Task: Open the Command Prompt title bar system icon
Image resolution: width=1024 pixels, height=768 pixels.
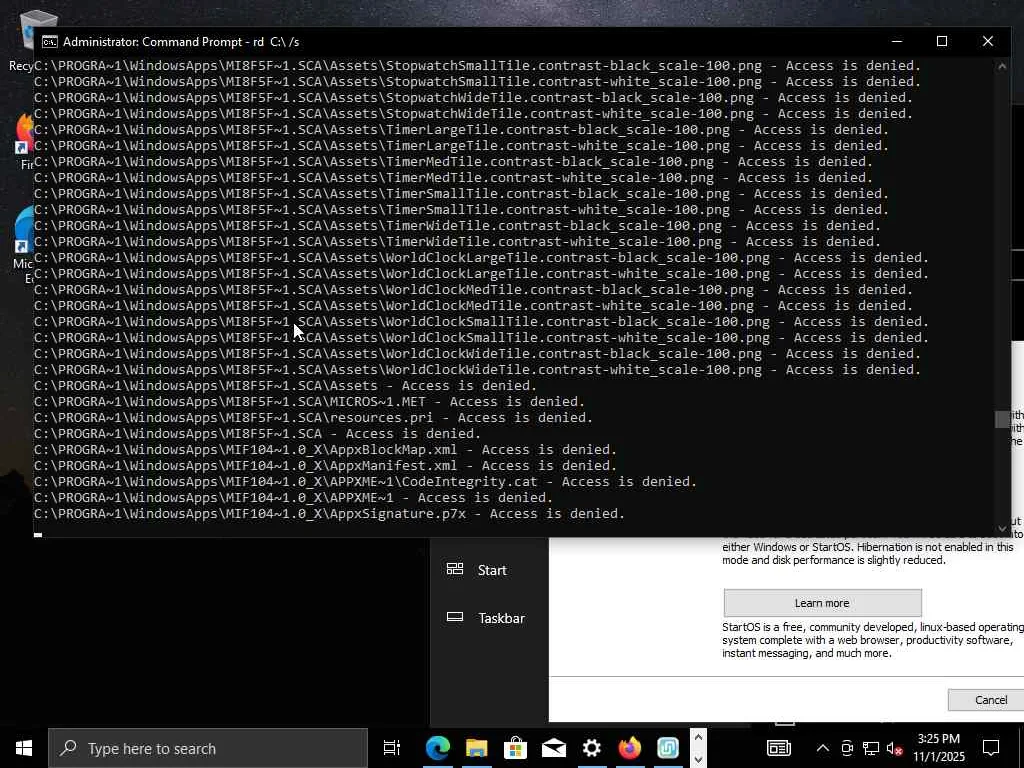Action: coord(49,42)
